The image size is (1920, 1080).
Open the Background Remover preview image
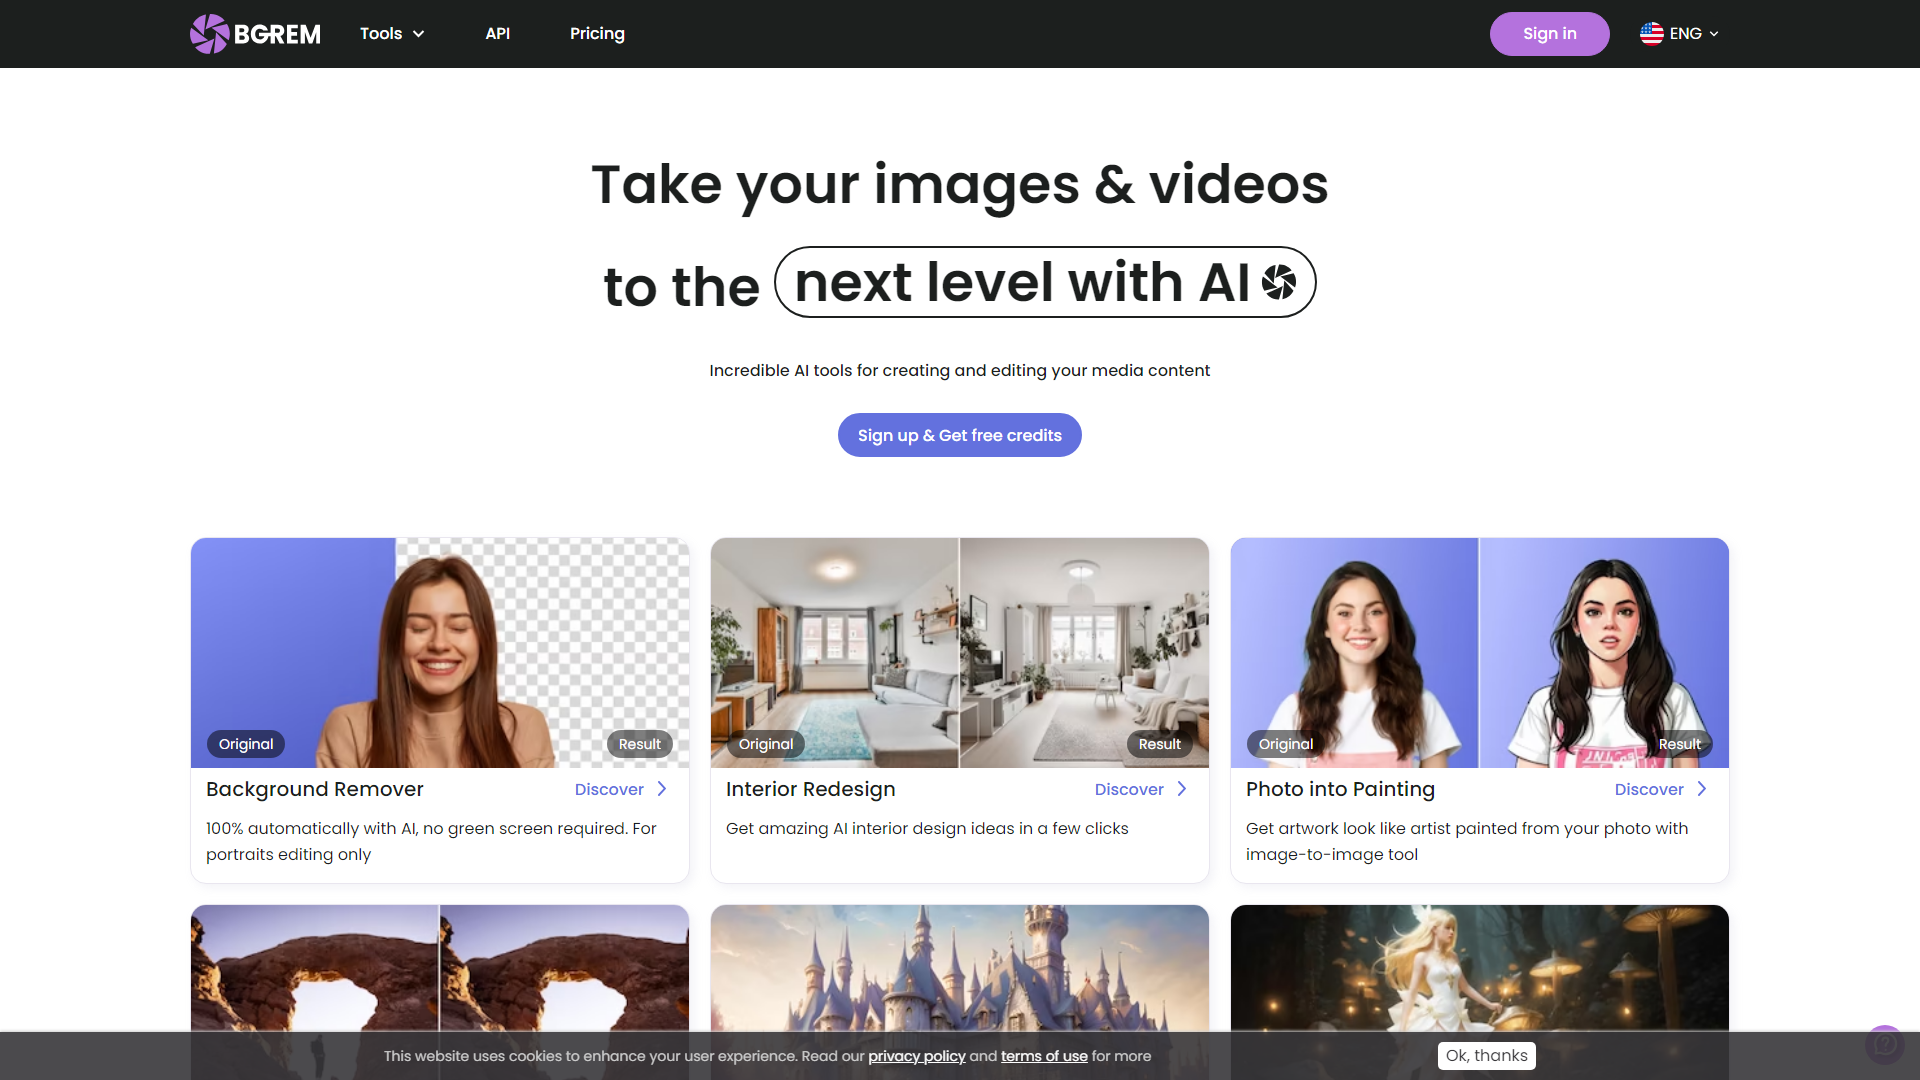(440, 653)
